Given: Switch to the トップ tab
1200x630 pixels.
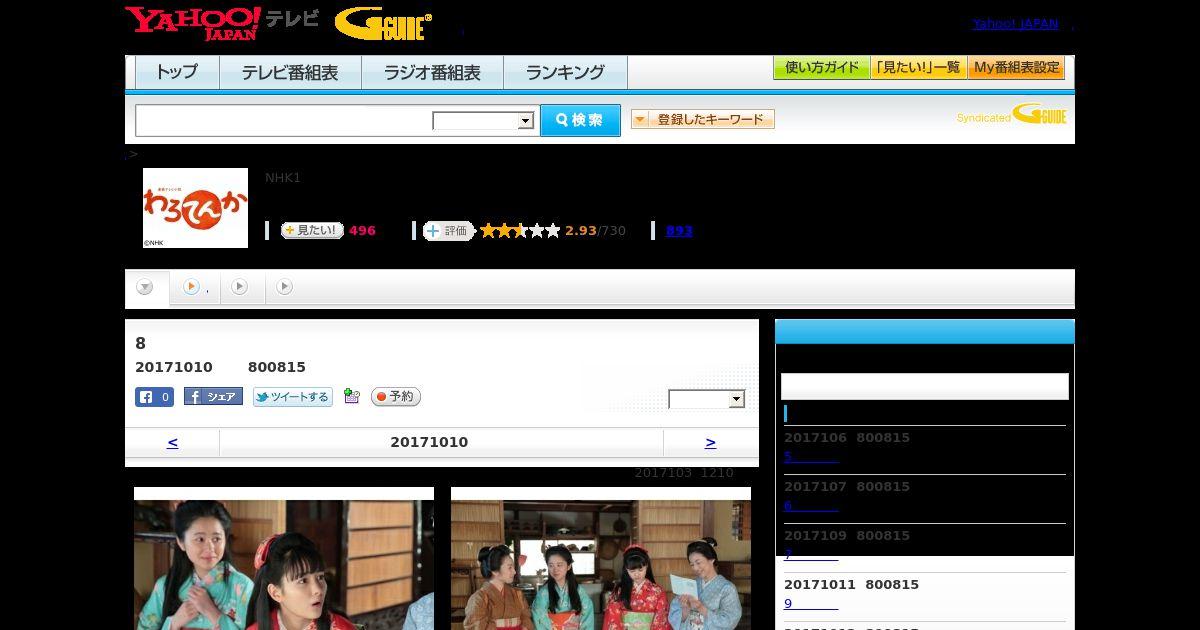Looking at the screenshot, I should point(177,72).
